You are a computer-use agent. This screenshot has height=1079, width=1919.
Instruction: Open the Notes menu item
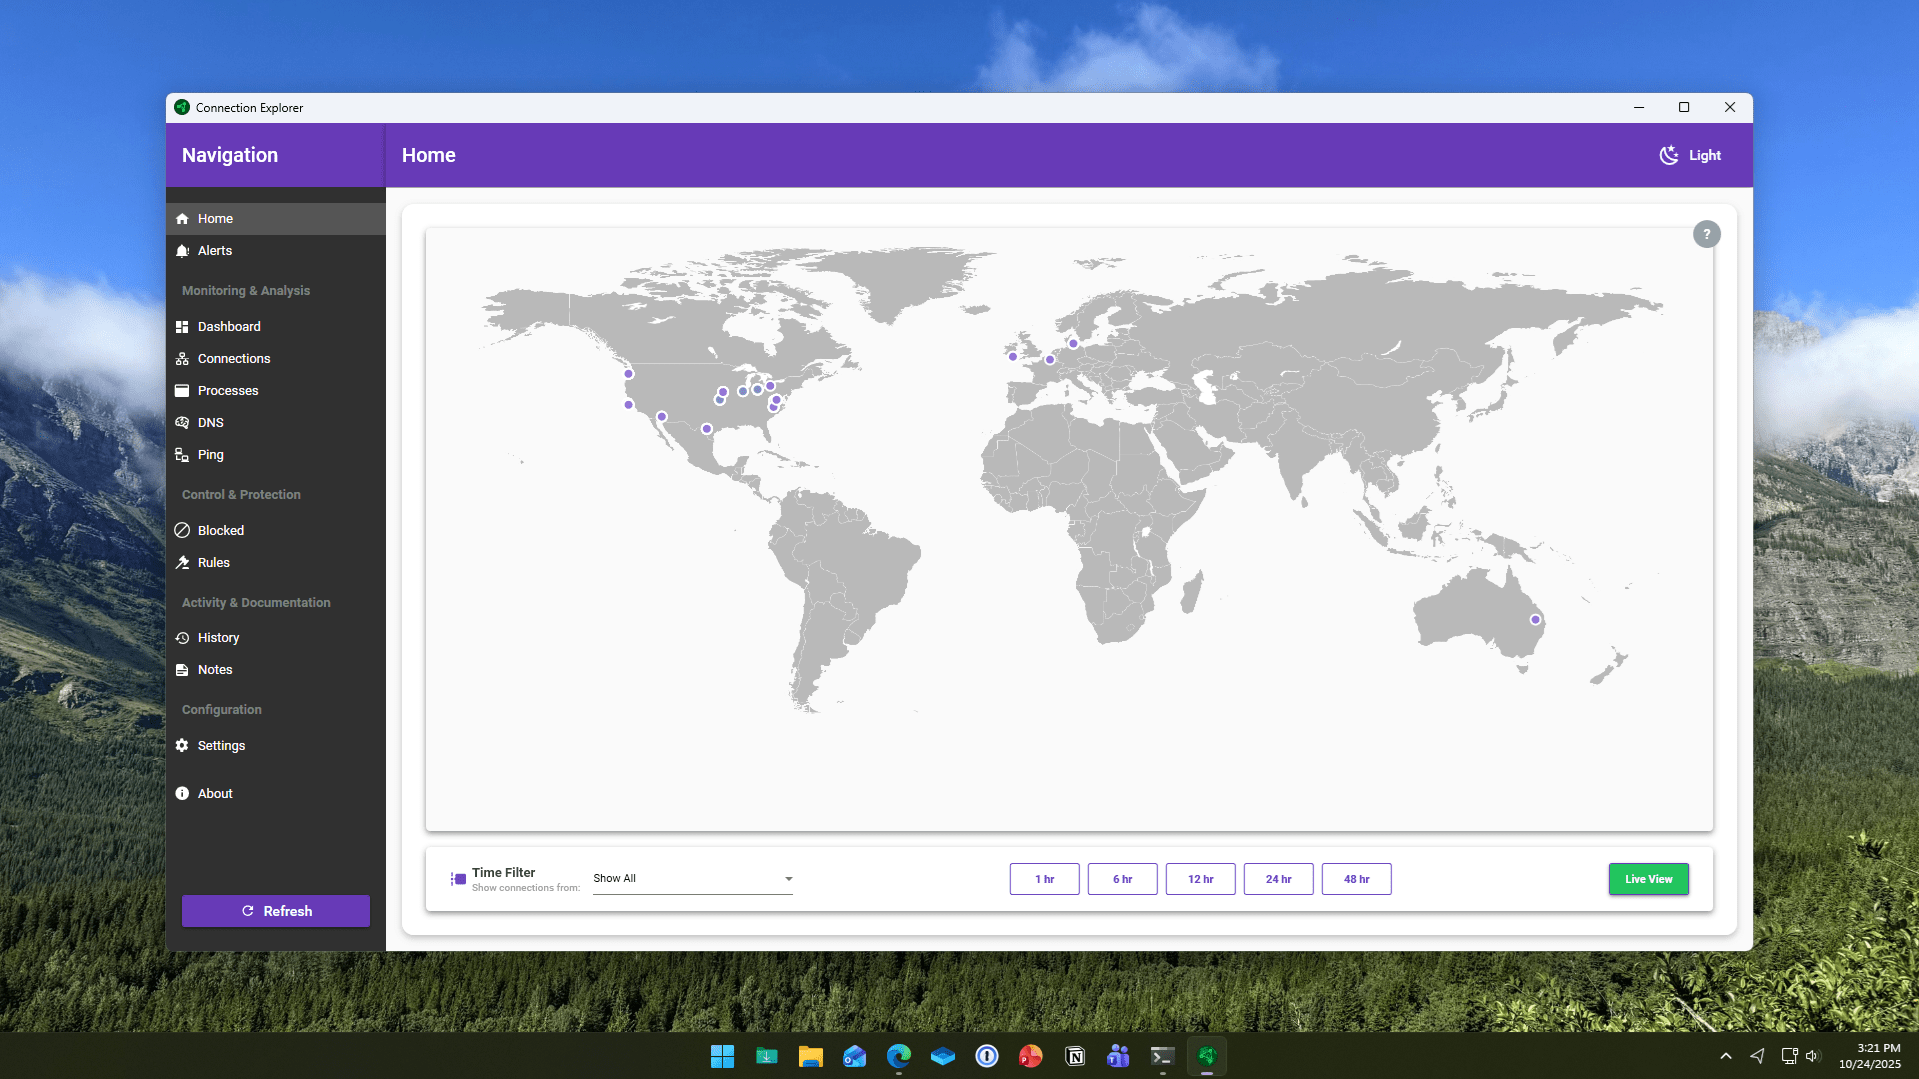(215, 670)
